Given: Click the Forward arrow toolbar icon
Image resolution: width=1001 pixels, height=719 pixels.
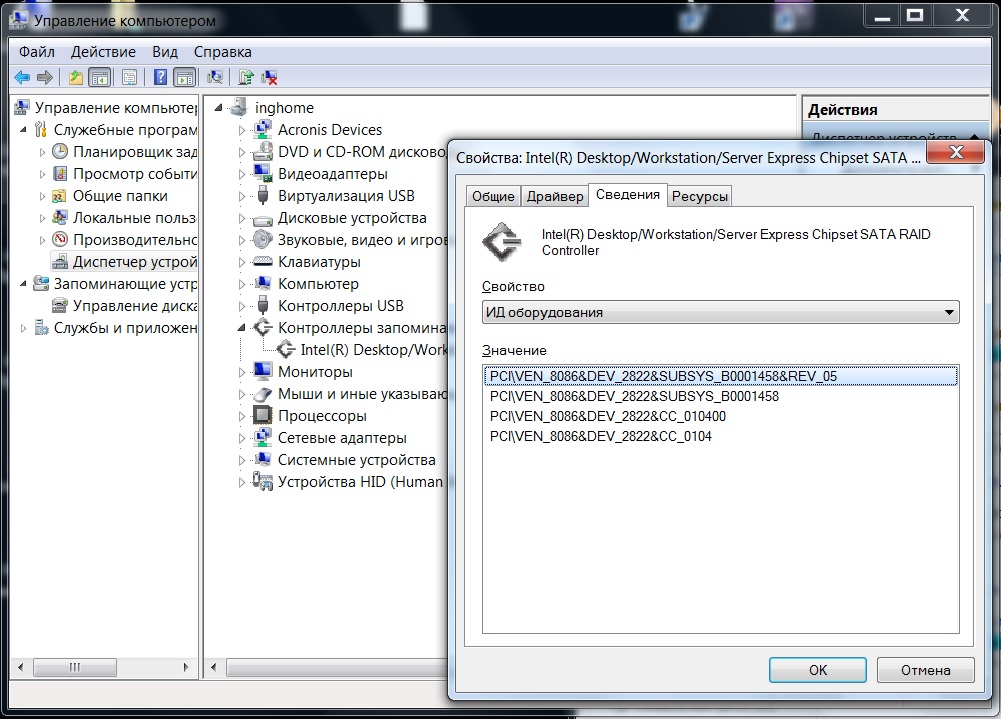Looking at the screenshot, I should pyautogui.click(x=45, y=78).
